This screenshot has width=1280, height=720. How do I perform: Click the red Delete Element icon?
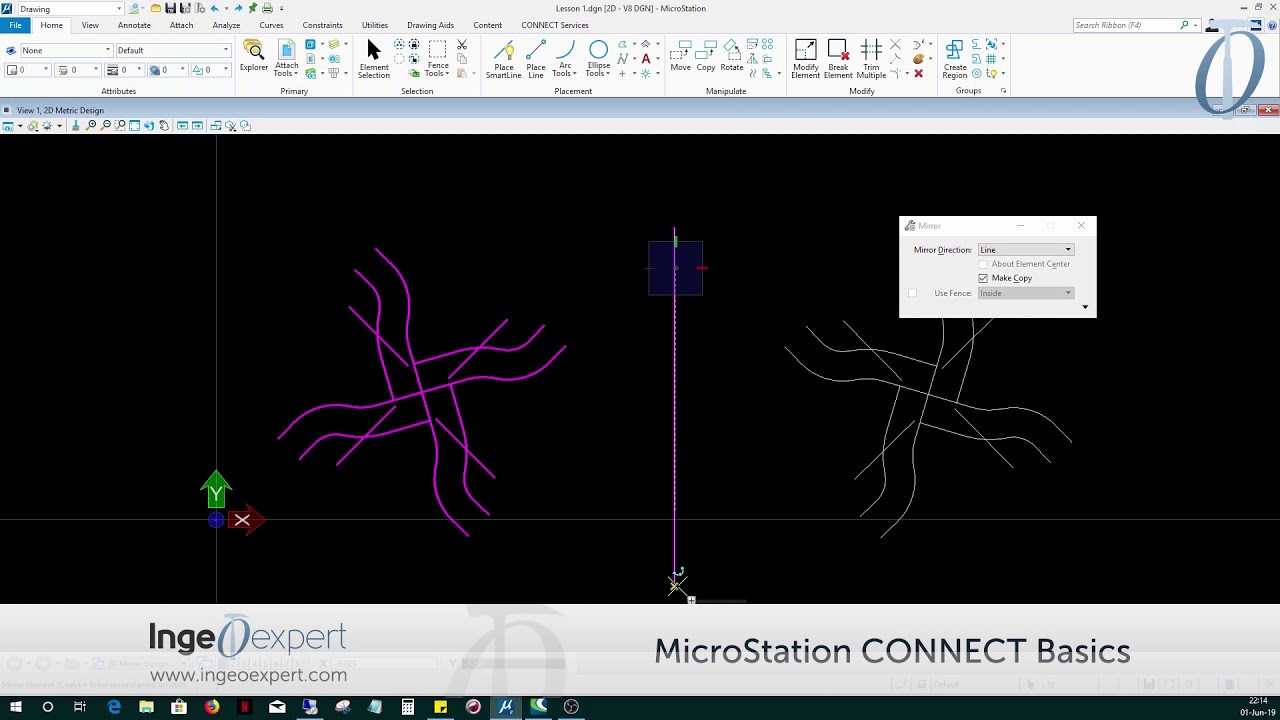[918, 73]
